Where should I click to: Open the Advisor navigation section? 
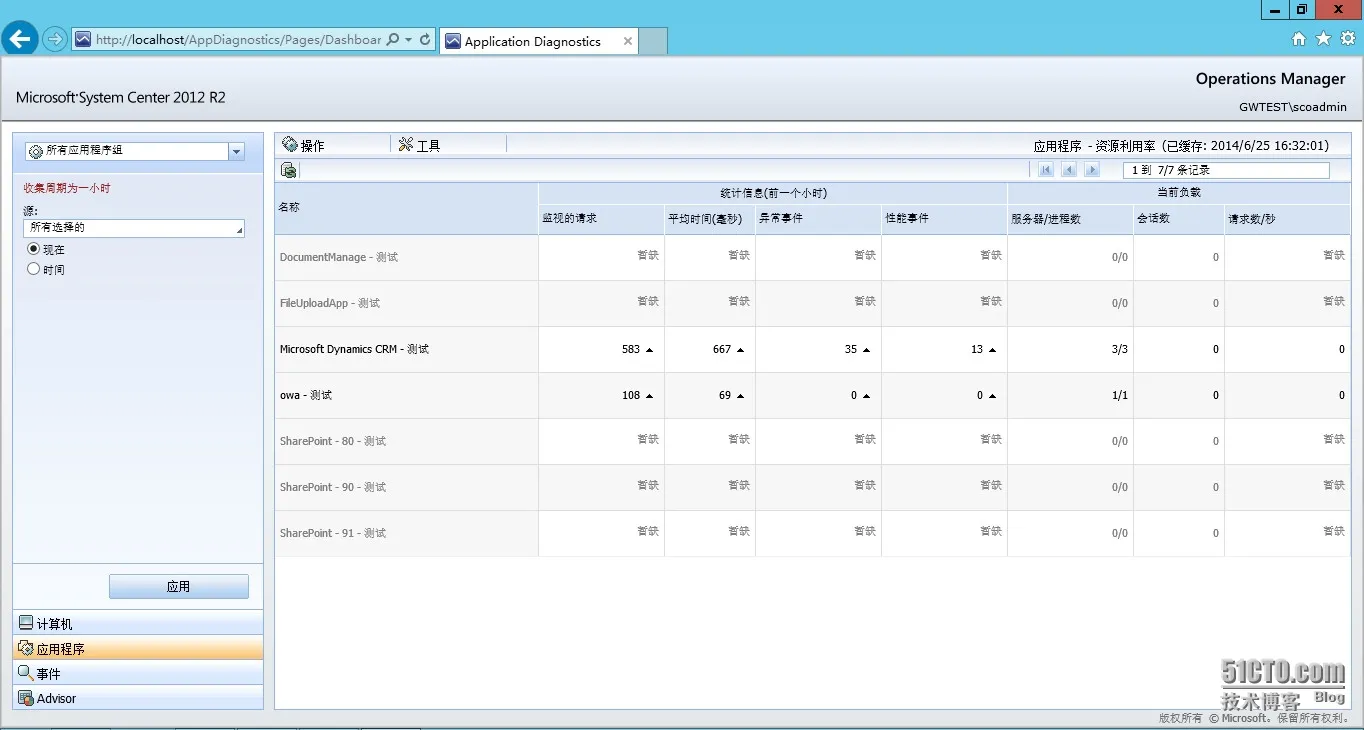[x=138, y=698]
